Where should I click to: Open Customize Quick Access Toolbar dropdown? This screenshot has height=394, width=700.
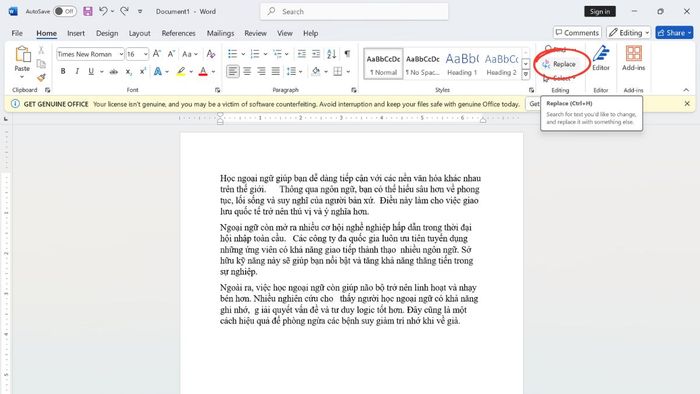tap(140, 12)
